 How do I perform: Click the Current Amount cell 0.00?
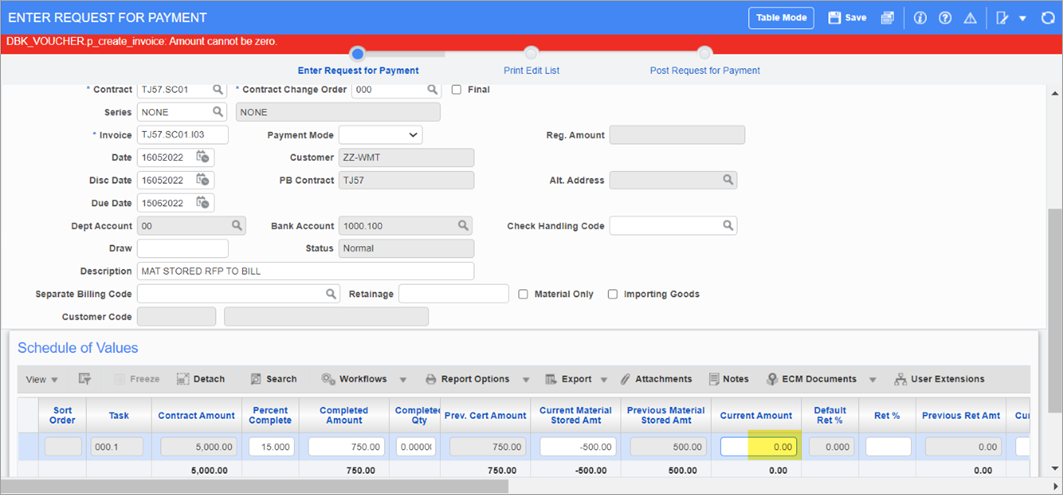coord(759,447)
